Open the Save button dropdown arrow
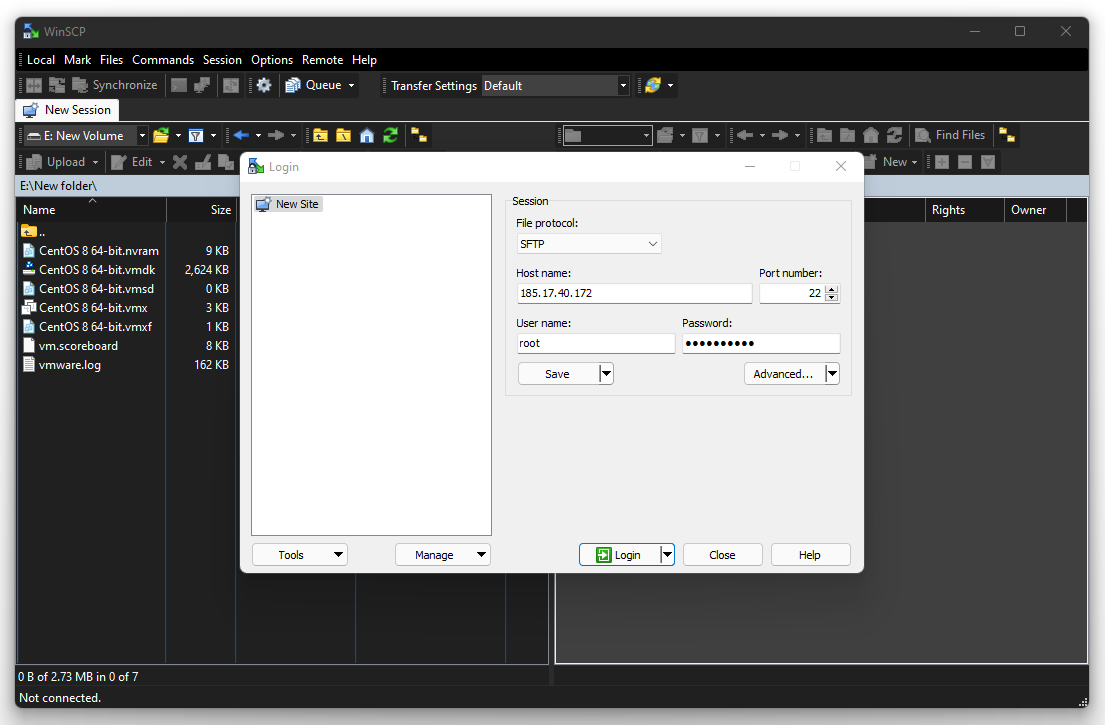Viewport: 1105px width, 725px height. tap(606, 374)
